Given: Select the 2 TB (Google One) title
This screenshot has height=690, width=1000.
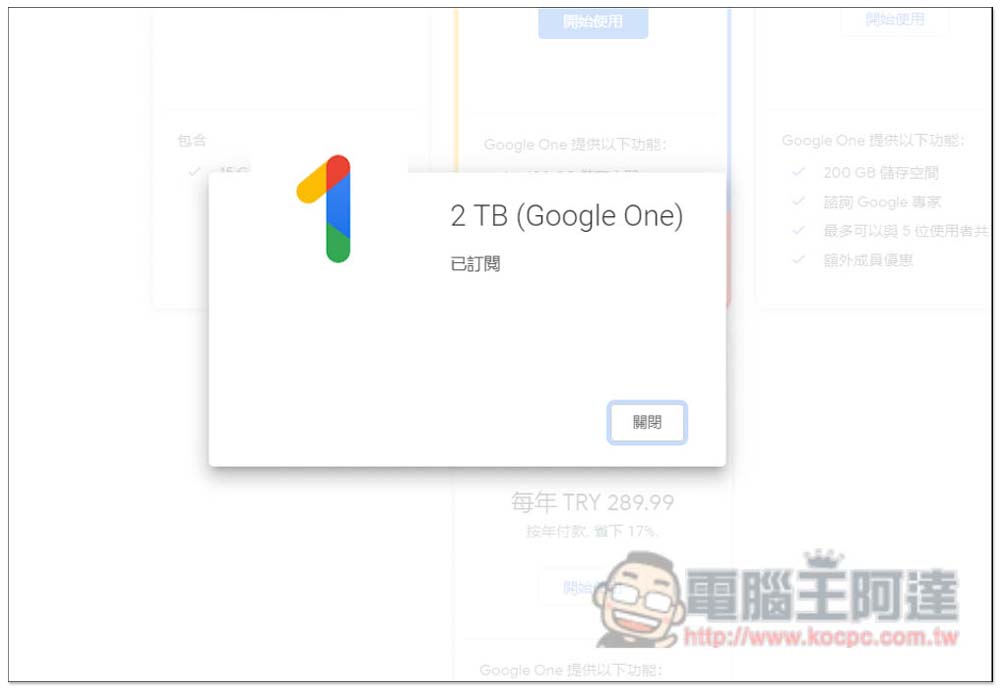Looking at the screenshot, I should (566, 216).
